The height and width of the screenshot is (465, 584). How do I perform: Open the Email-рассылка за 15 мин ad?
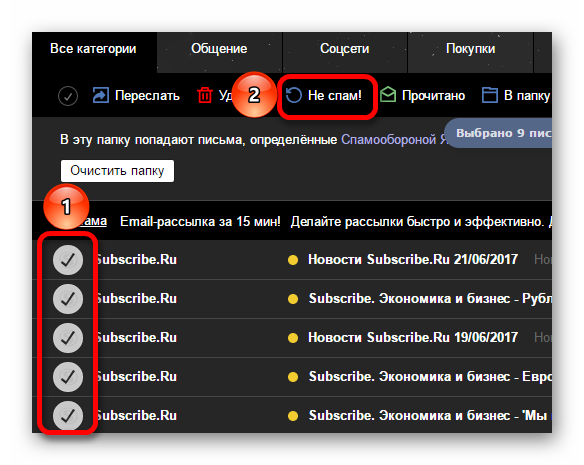pyautogui.click(x=200, y=222)
